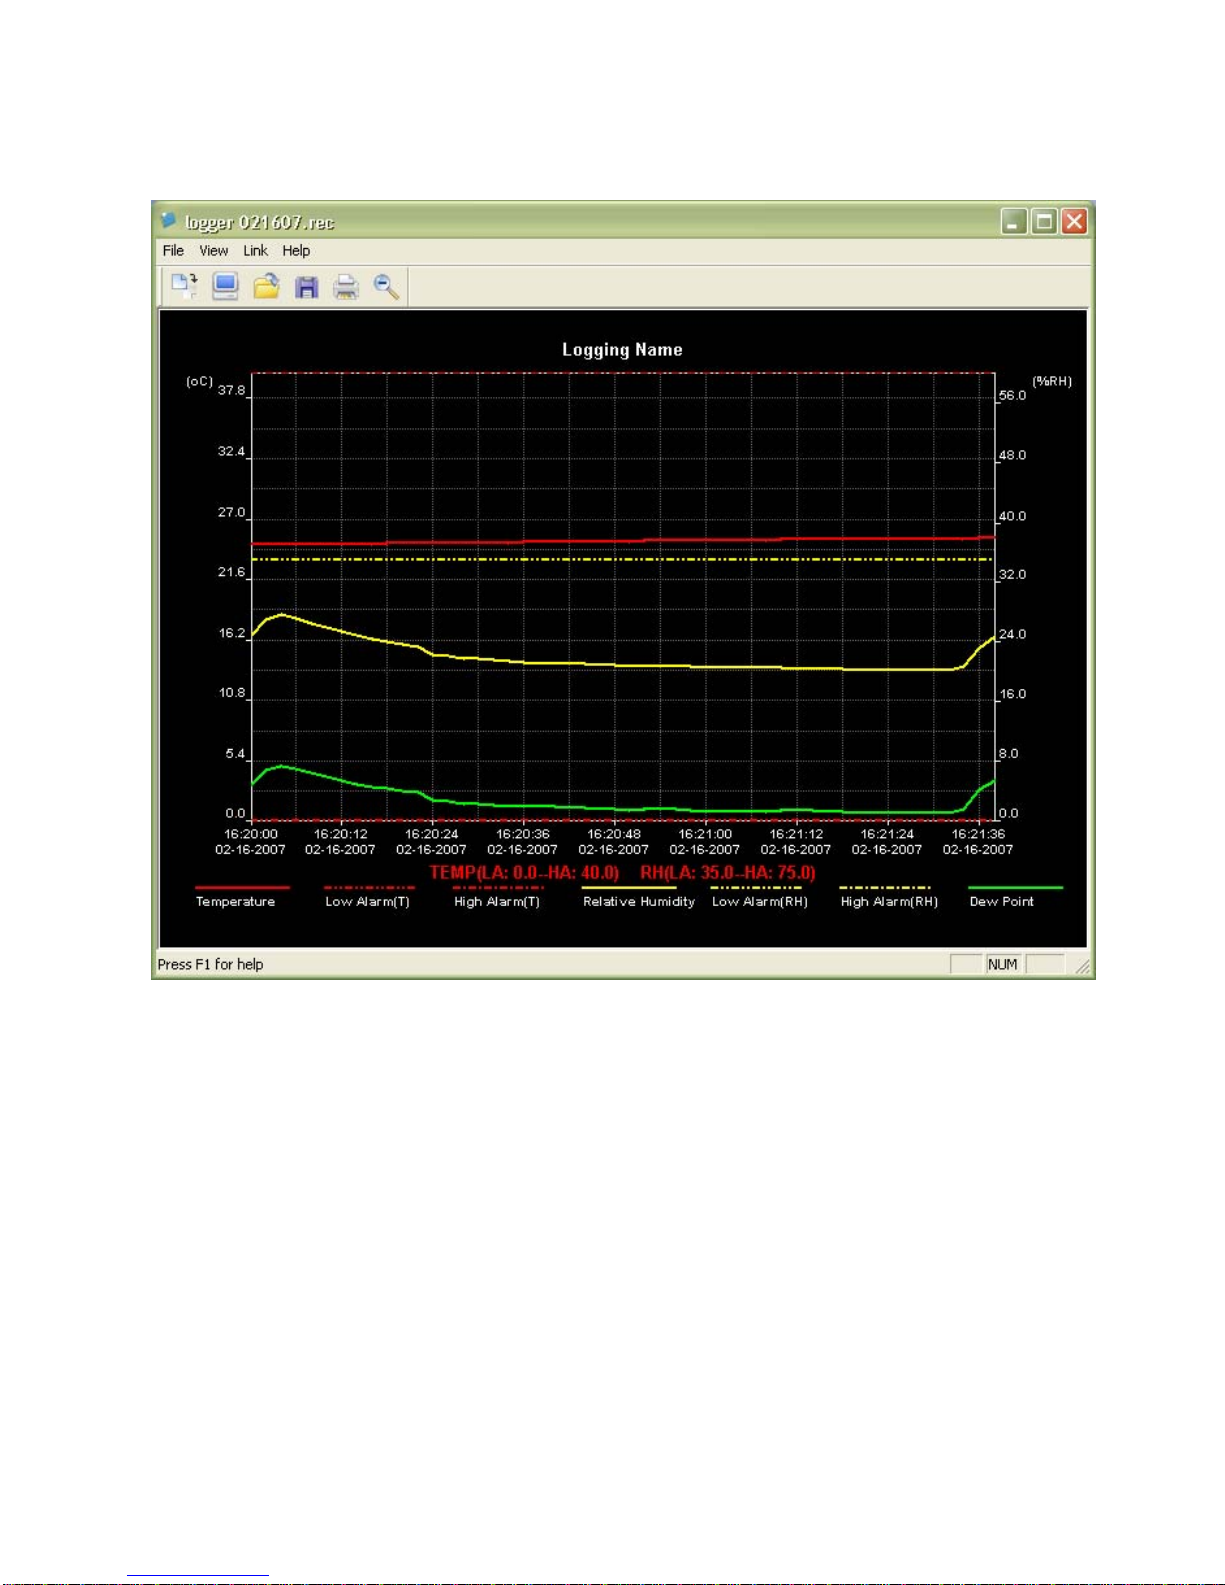
Task: Open a file with the folder icon
Action: pyautogui.click(x=266, y=287)
